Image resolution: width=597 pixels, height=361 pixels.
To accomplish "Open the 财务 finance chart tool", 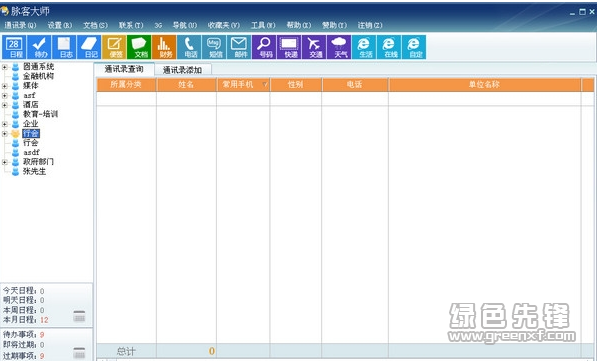I will tap(164, 47).
